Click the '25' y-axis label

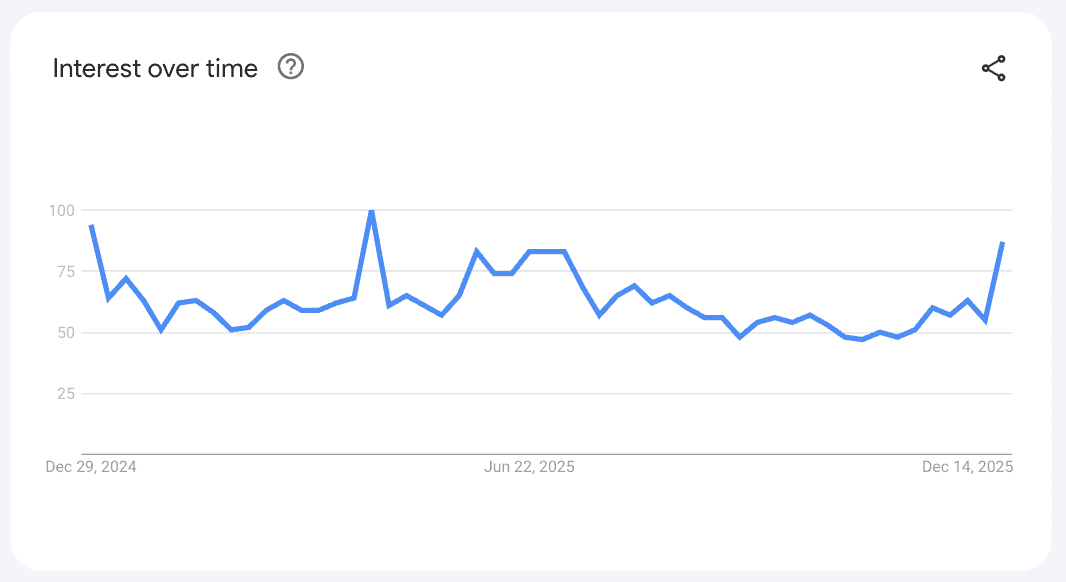pyautogui.click(x=65, y=393)
